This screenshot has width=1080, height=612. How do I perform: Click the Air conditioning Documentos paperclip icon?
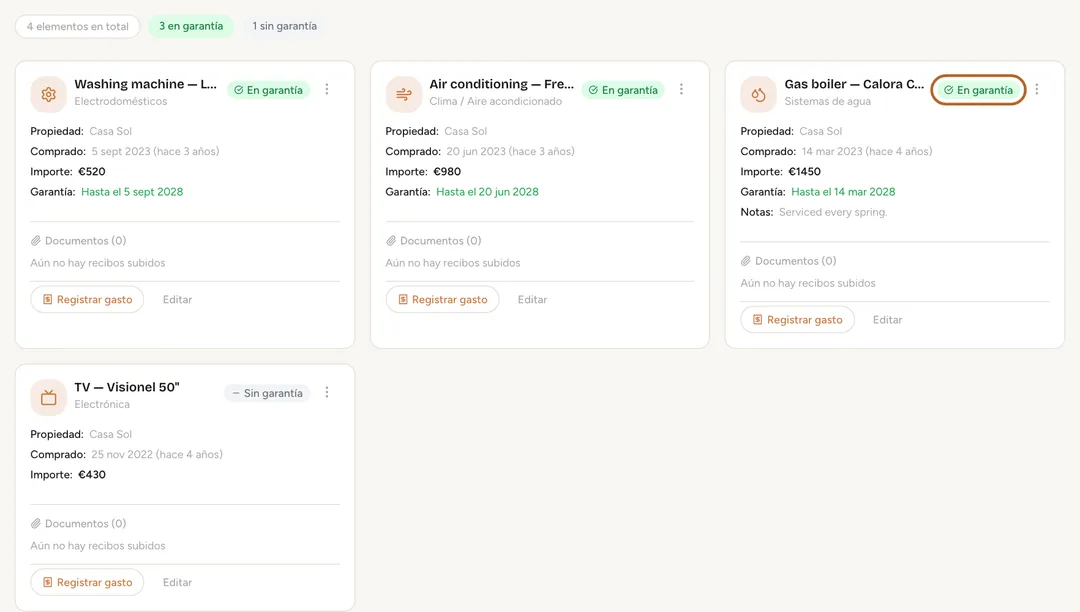click(x=391, y=241)
